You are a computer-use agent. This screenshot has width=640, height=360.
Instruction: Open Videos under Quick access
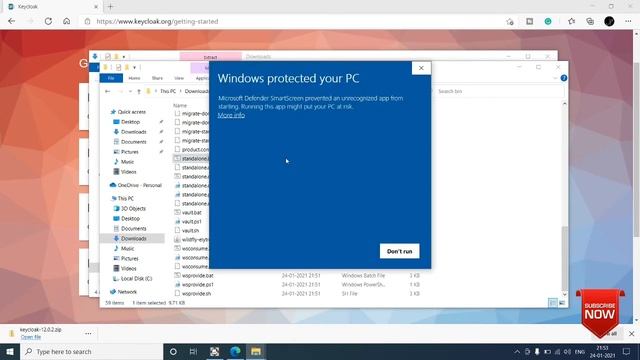128,172
